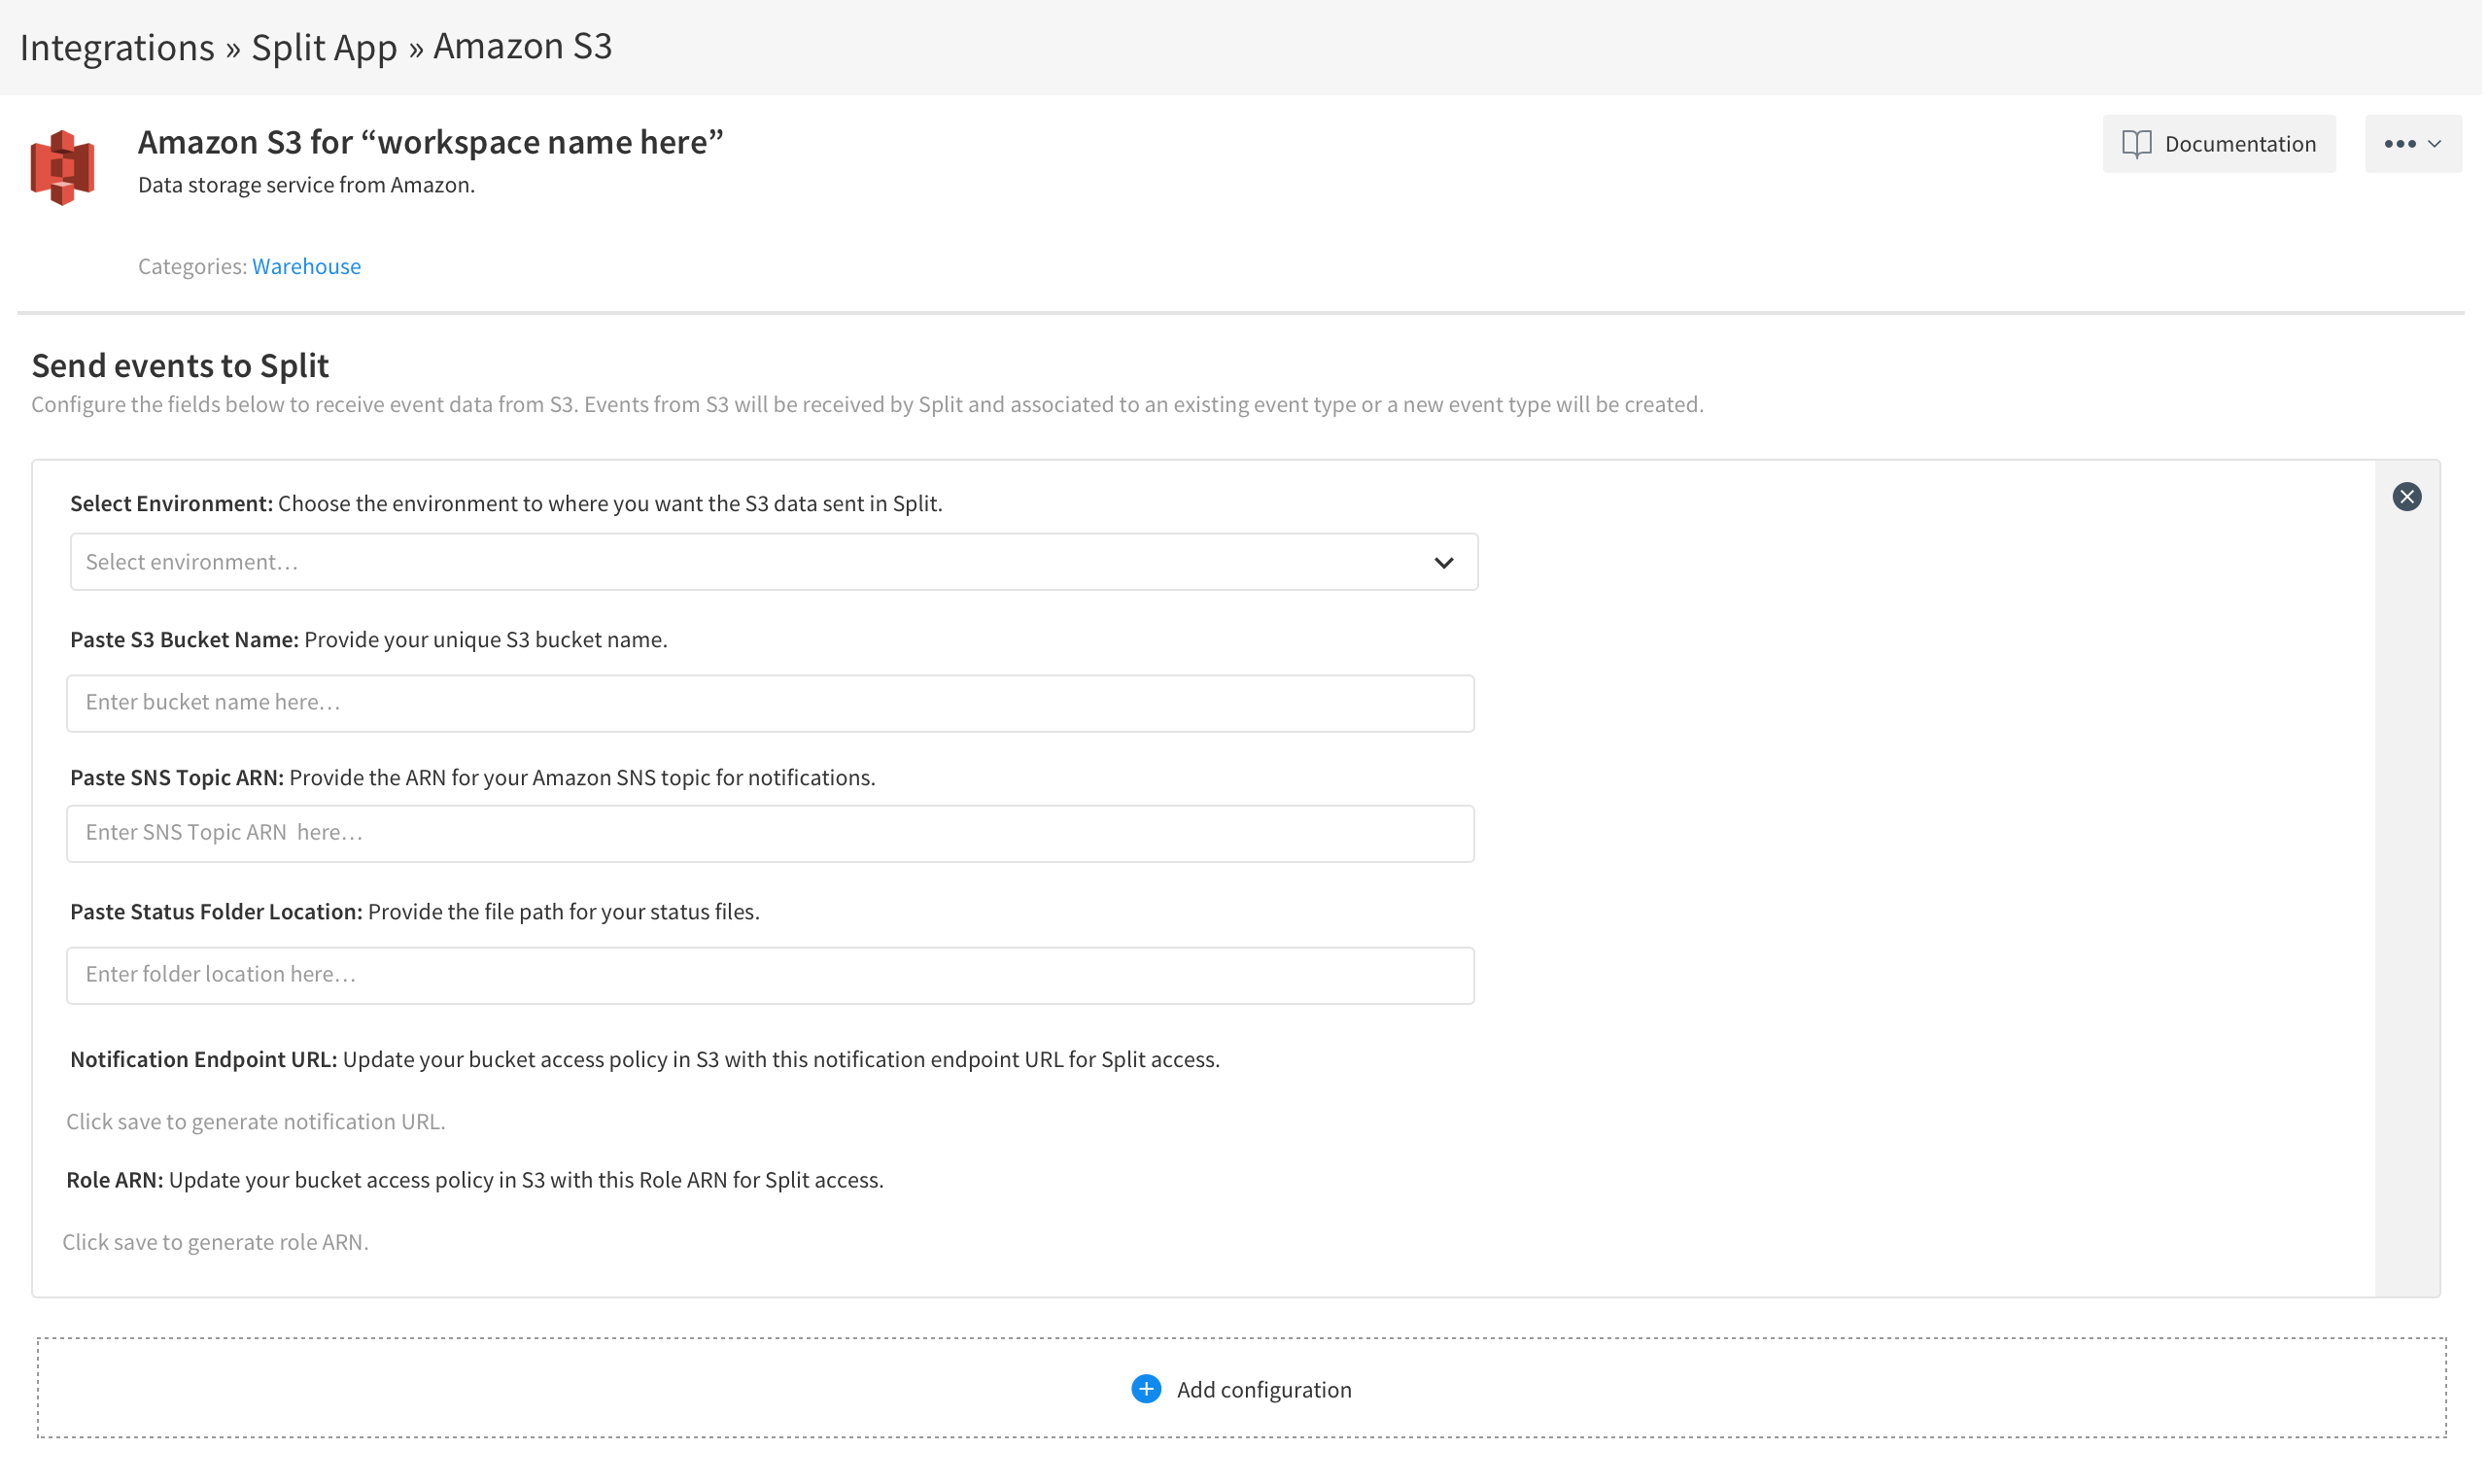
Task: Click the ellipsis overflow menu icon
Action: [x=2399, y=143]
